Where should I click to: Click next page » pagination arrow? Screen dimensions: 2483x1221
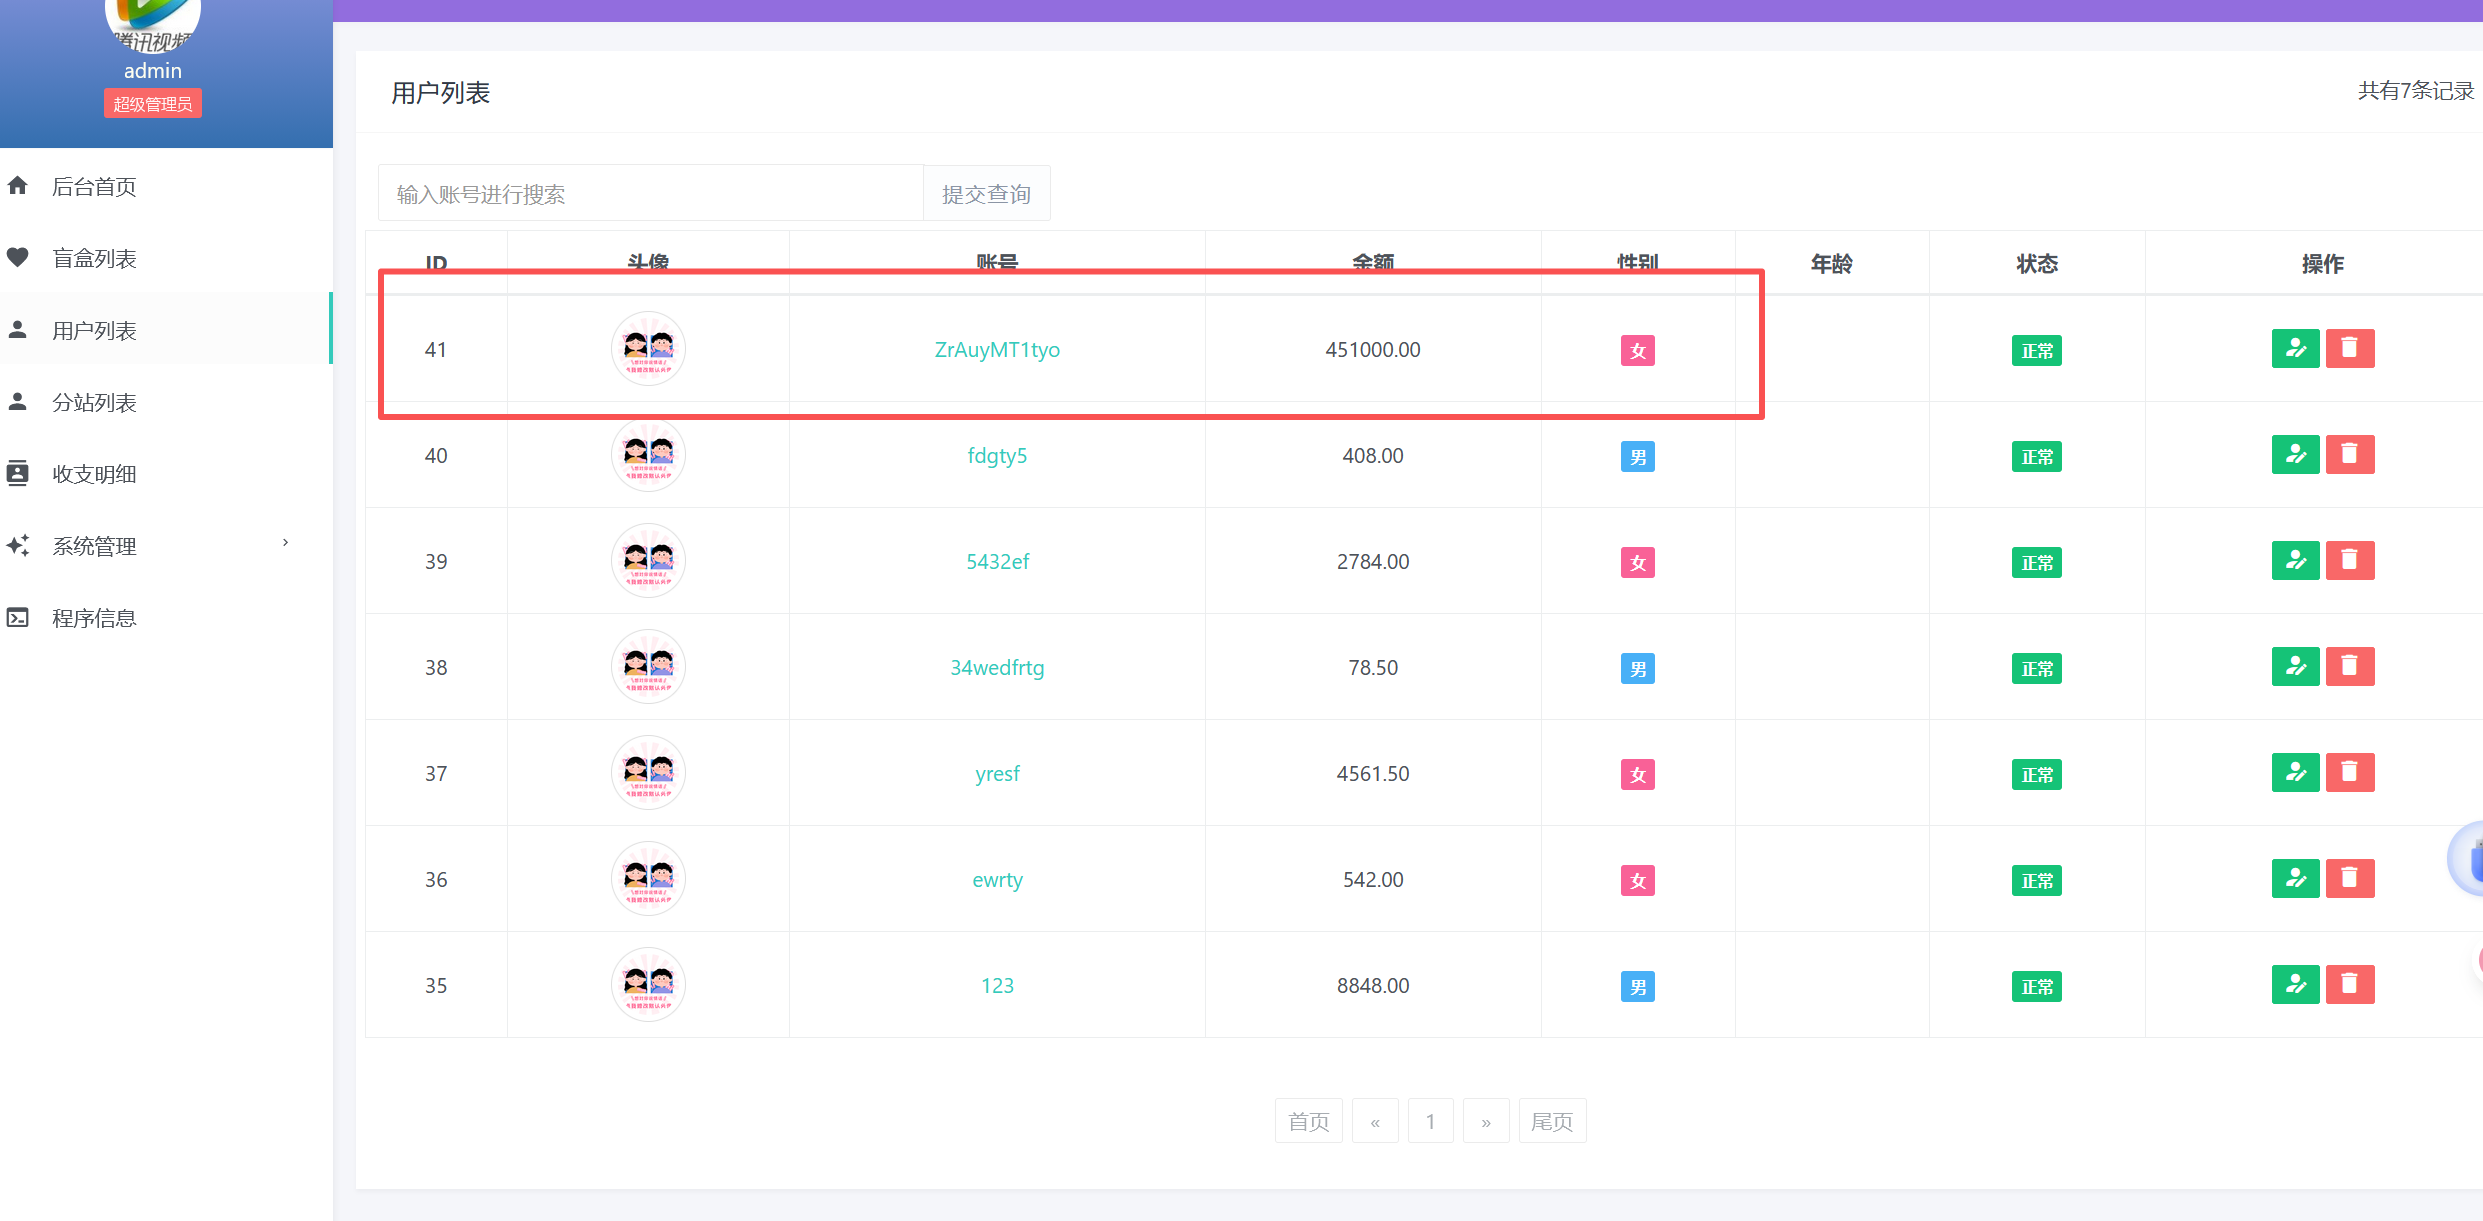coord(1485,1121)
